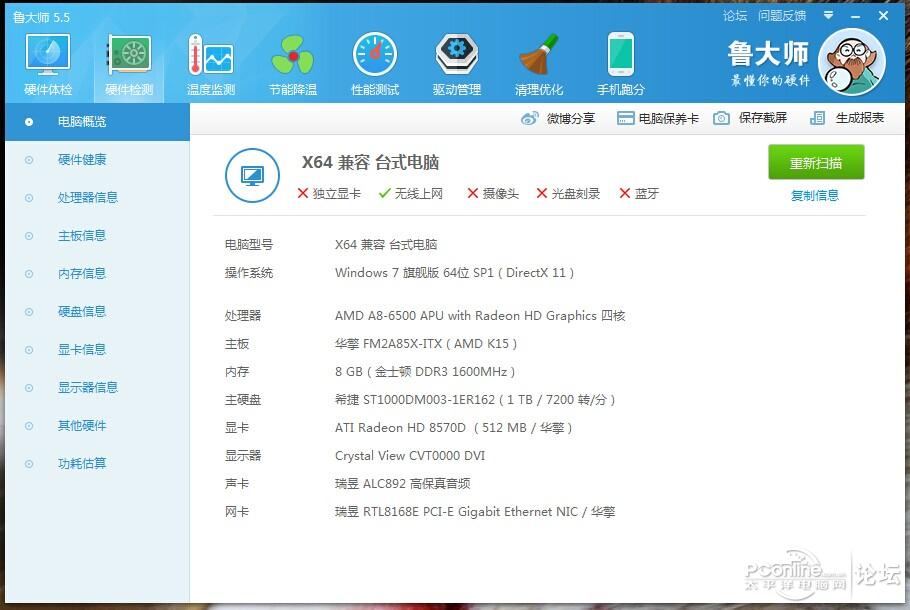Click '8 GB ( 金士顿 DDR3 1600MHz )' value

(425, 371)
